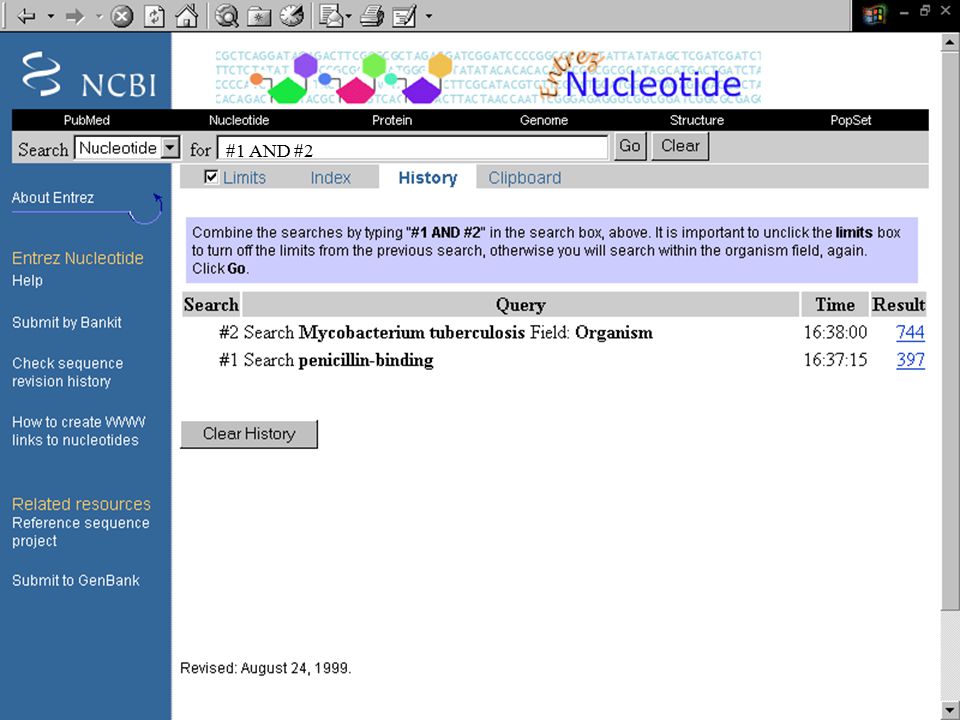The image size is (960, 720).
Task: Open the Back button history dropdown arrow
Action: [x=51, y=15]
